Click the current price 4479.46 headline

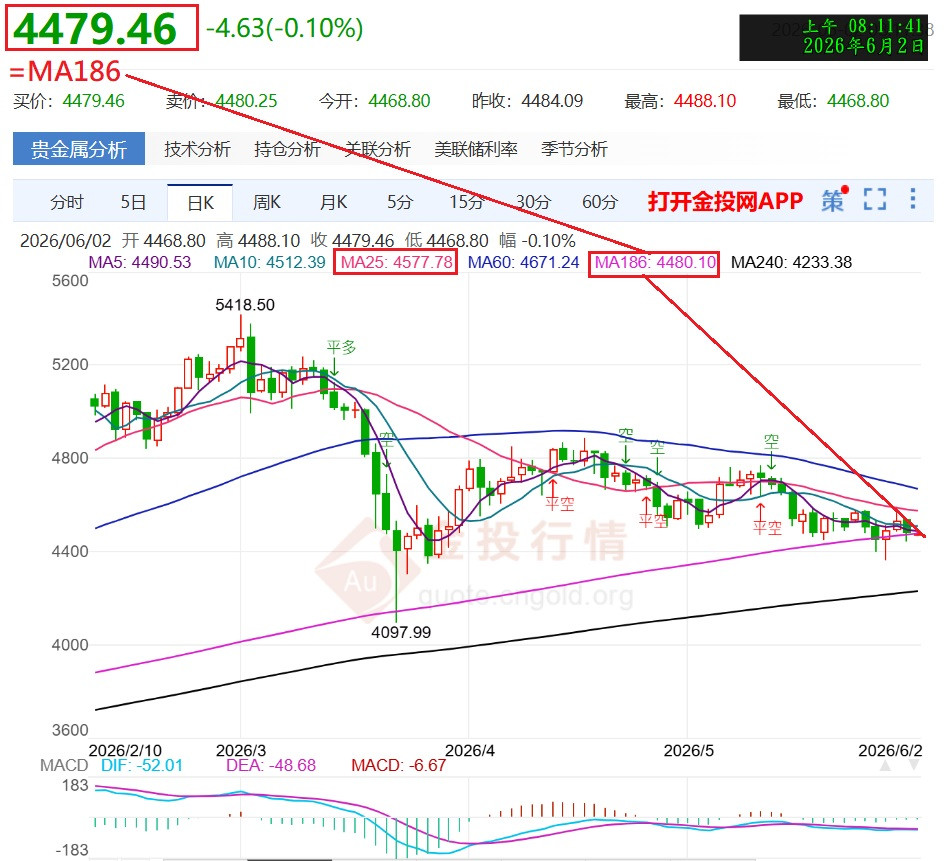95,28
